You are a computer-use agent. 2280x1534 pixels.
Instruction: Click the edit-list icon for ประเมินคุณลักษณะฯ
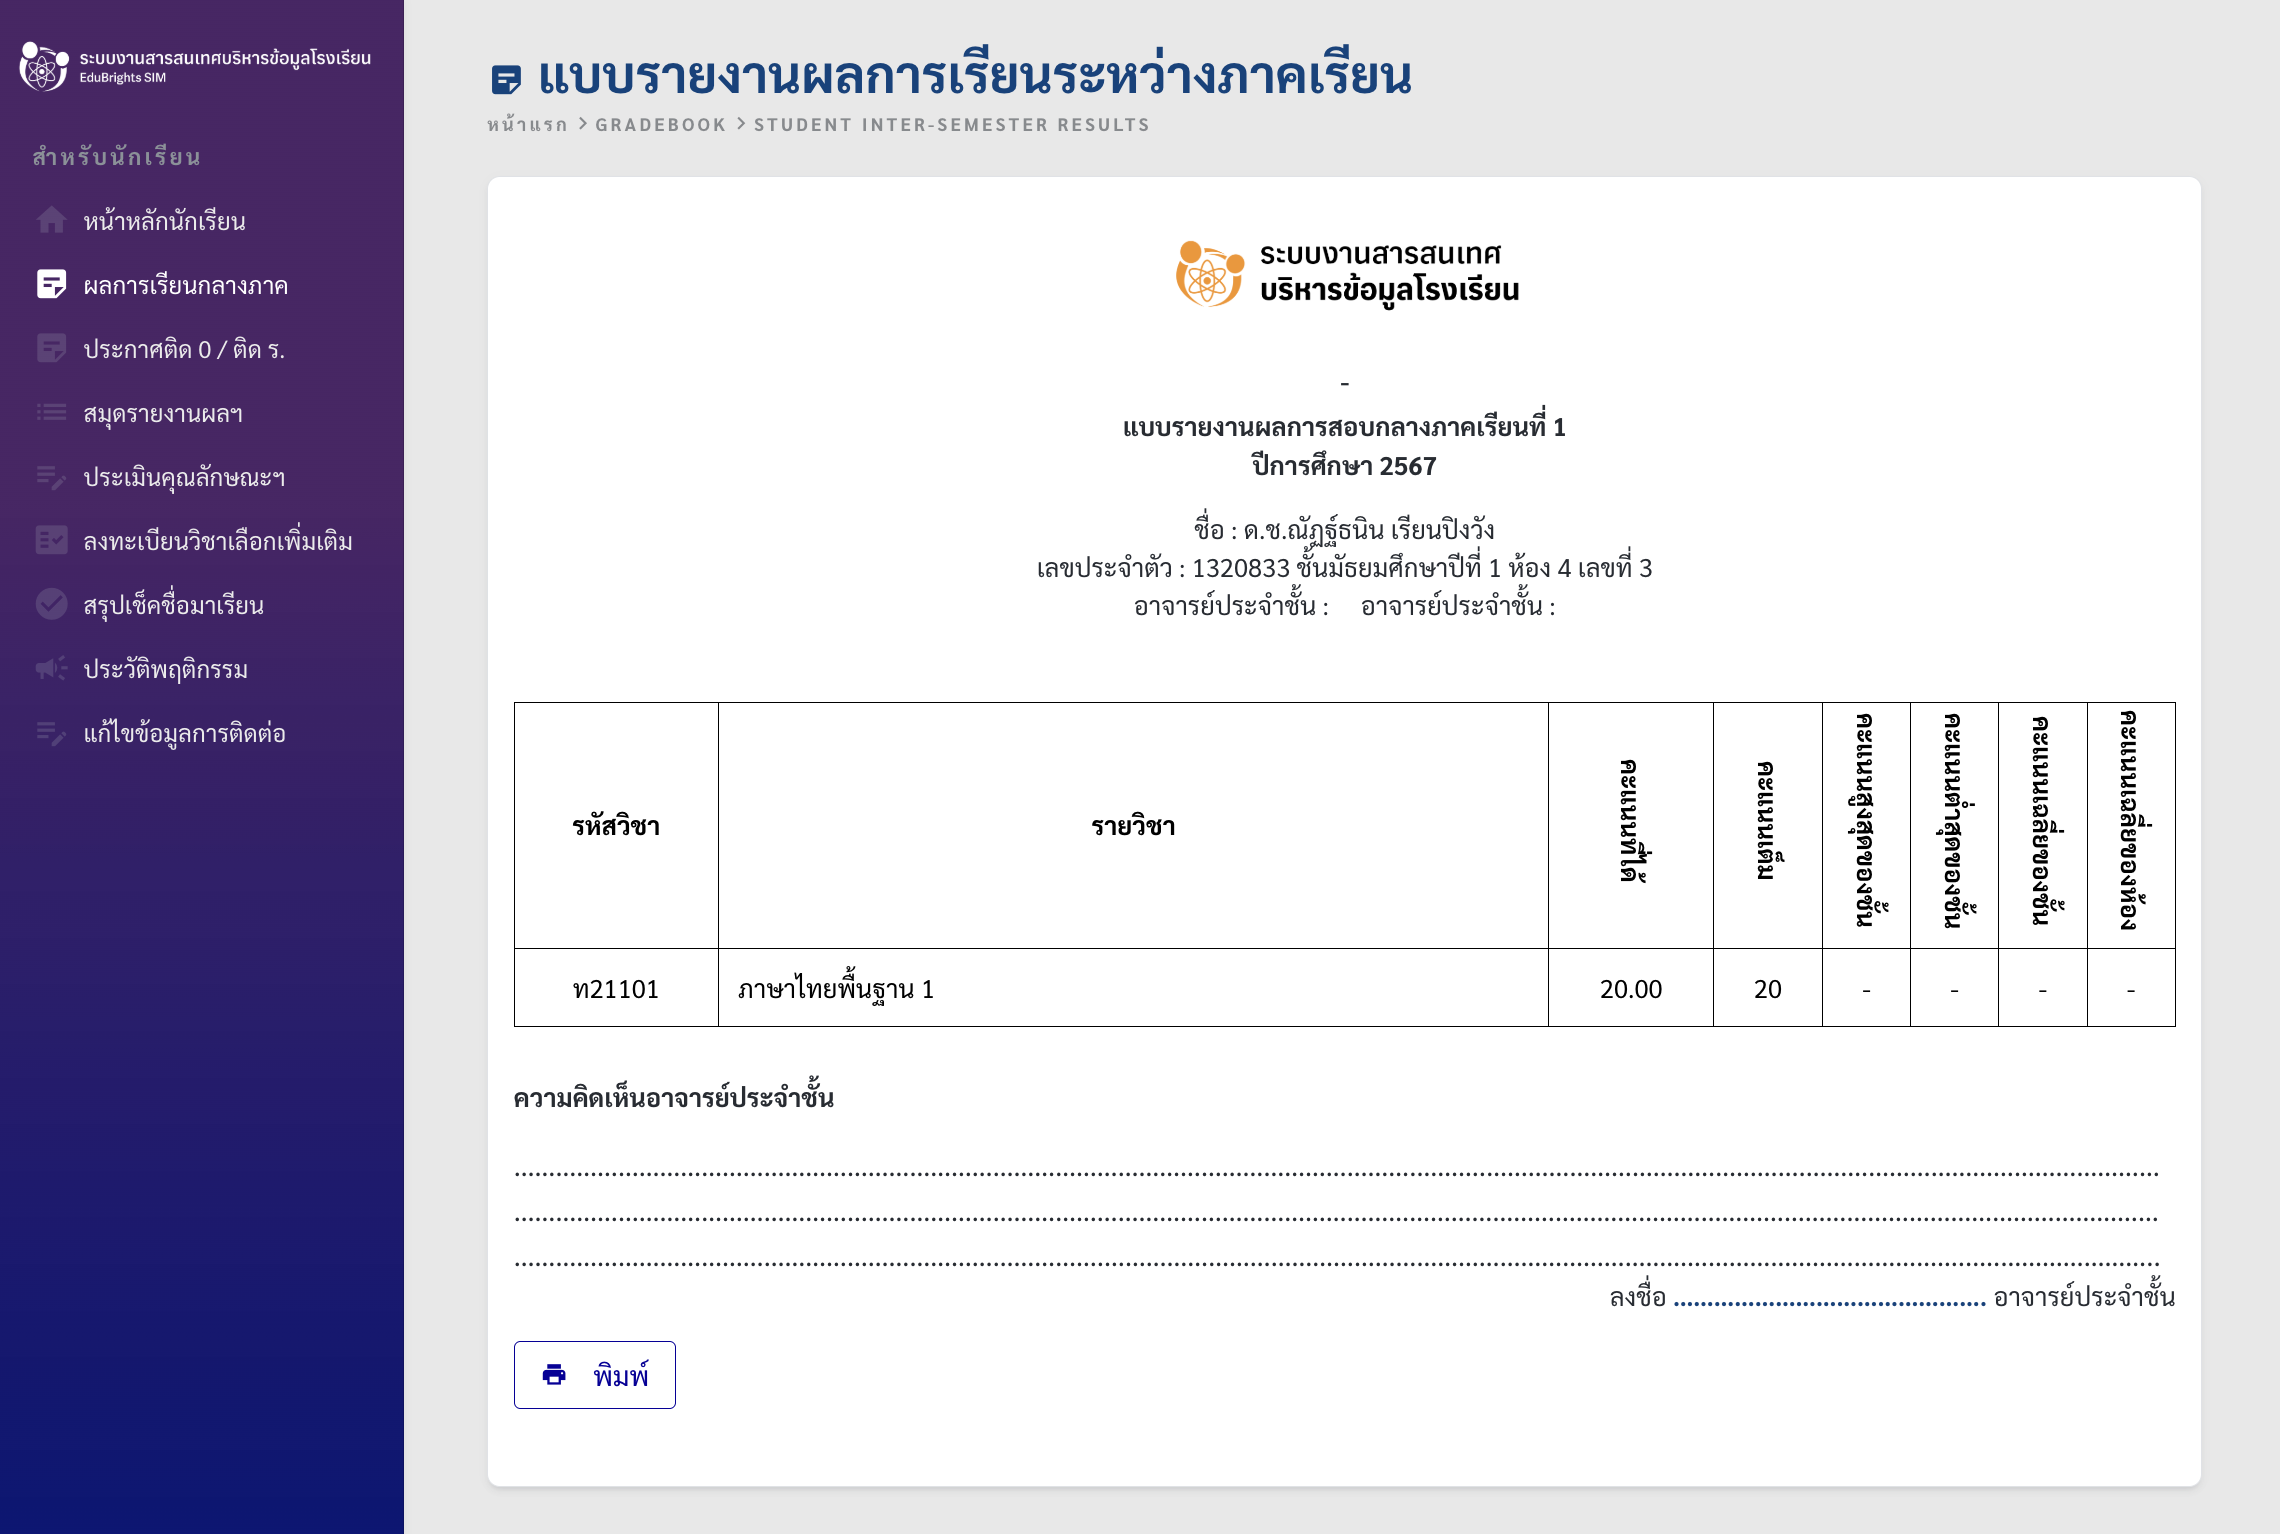coord(51,477)
